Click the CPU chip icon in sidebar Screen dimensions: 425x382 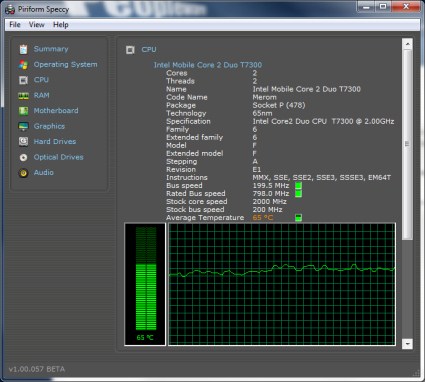point(23,80)
